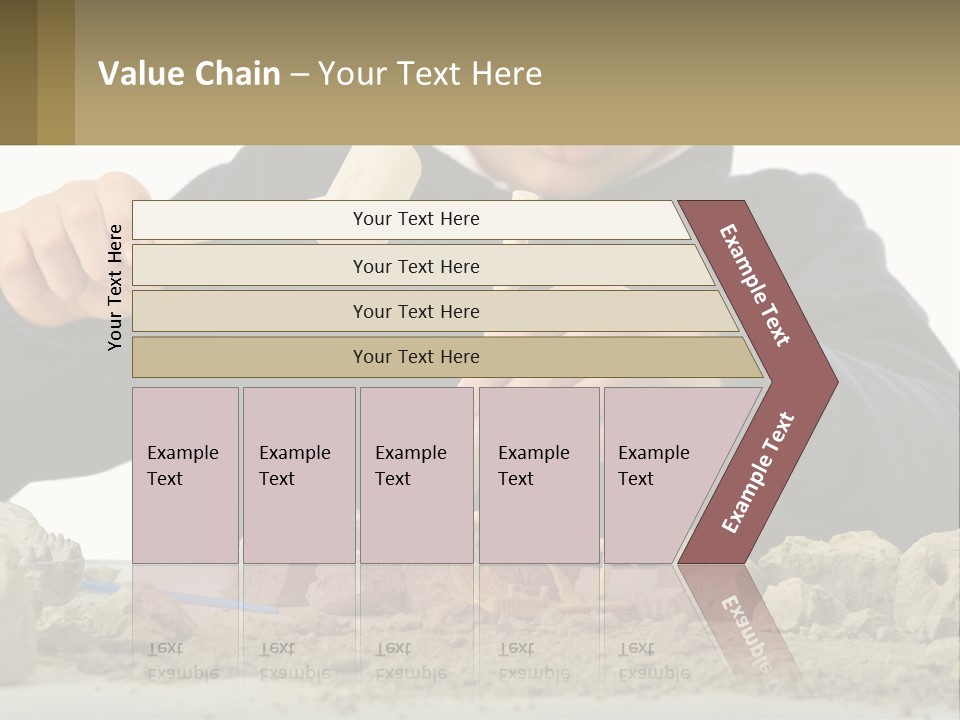This screenshot has width=960, height=720.
Task: Select the second pink Example Text box
Action: point(299,475)
